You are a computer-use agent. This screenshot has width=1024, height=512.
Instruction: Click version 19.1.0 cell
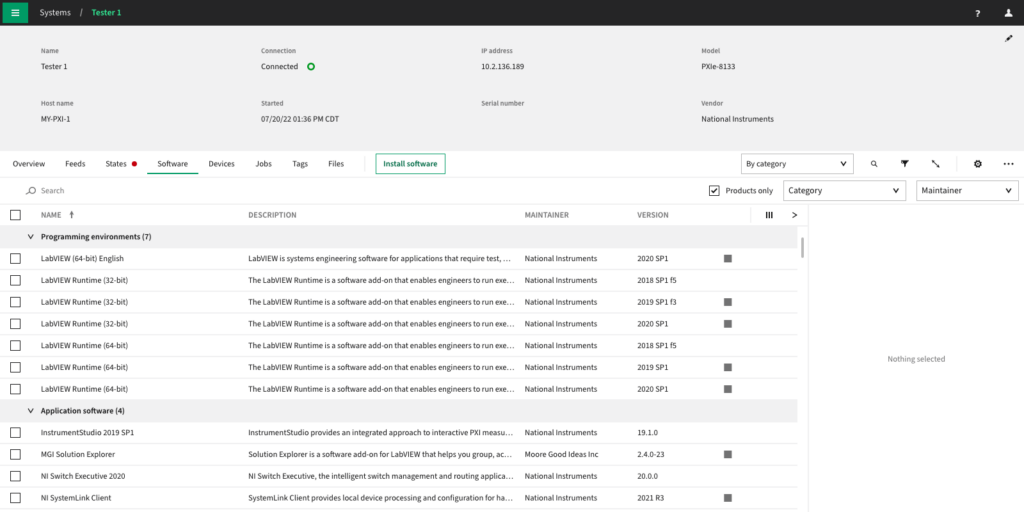click(x=648, y=432)
